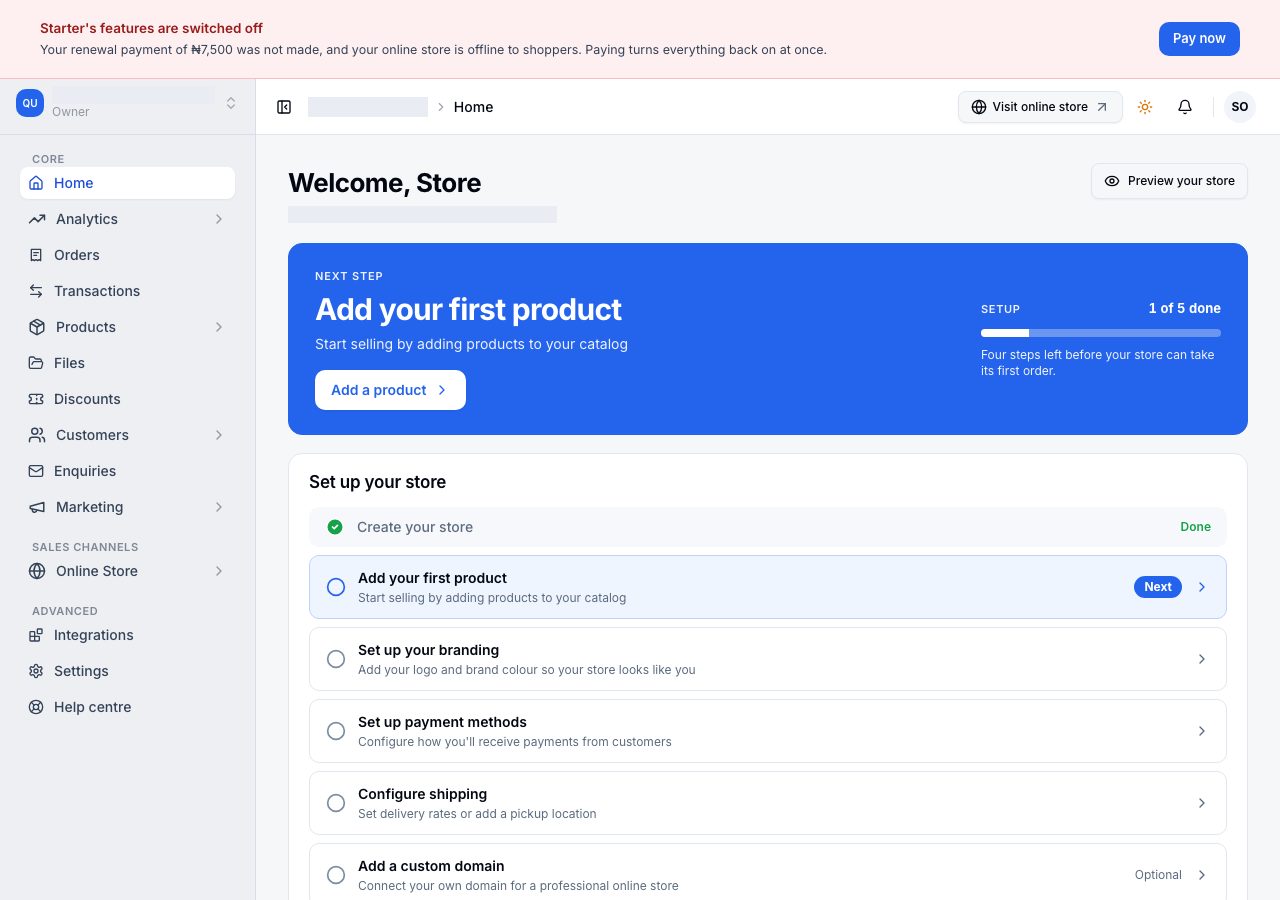Click the Orders sidebar icon
The image size is (1280, 900).
tap(36, 255)
